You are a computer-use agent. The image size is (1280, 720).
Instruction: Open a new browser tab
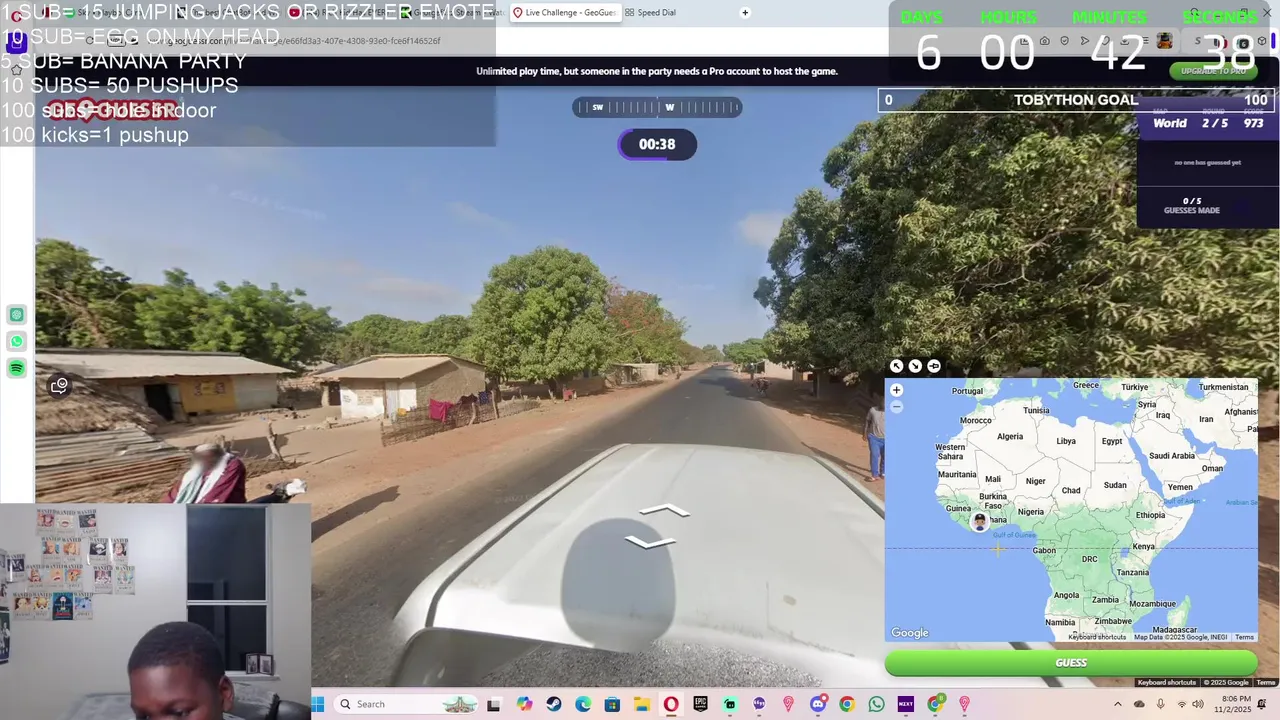click(x=745, y=12)
